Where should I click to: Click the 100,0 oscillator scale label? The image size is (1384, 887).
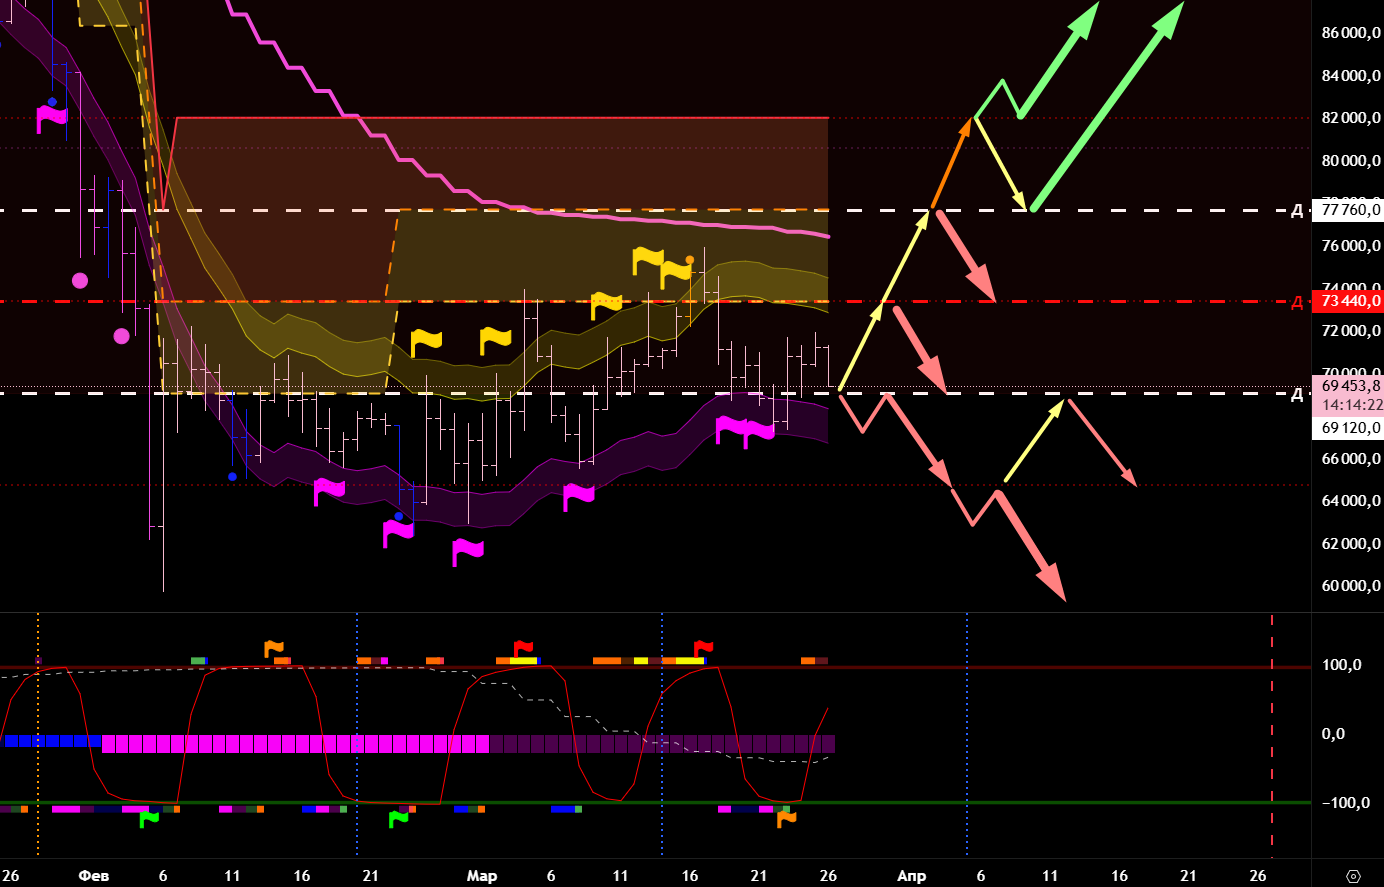pos(1341,665)
